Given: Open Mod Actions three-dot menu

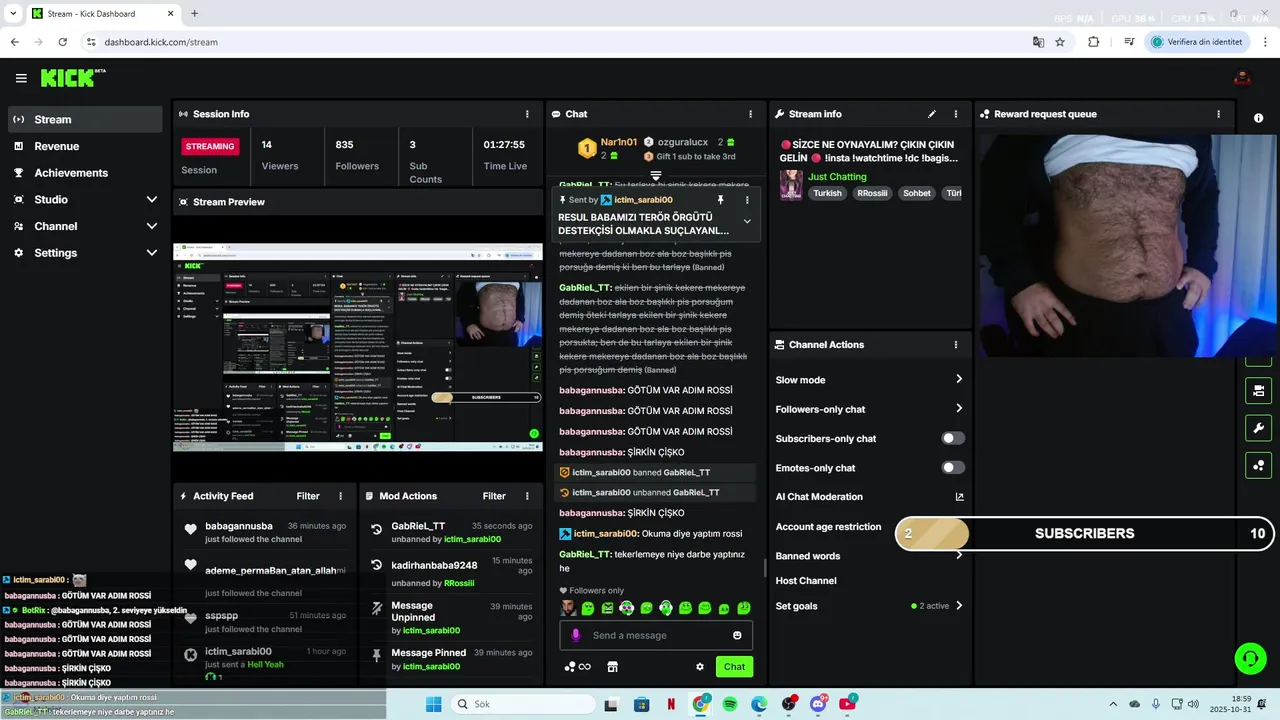Looking at the screenshot, I should click(x=527, y=496).
